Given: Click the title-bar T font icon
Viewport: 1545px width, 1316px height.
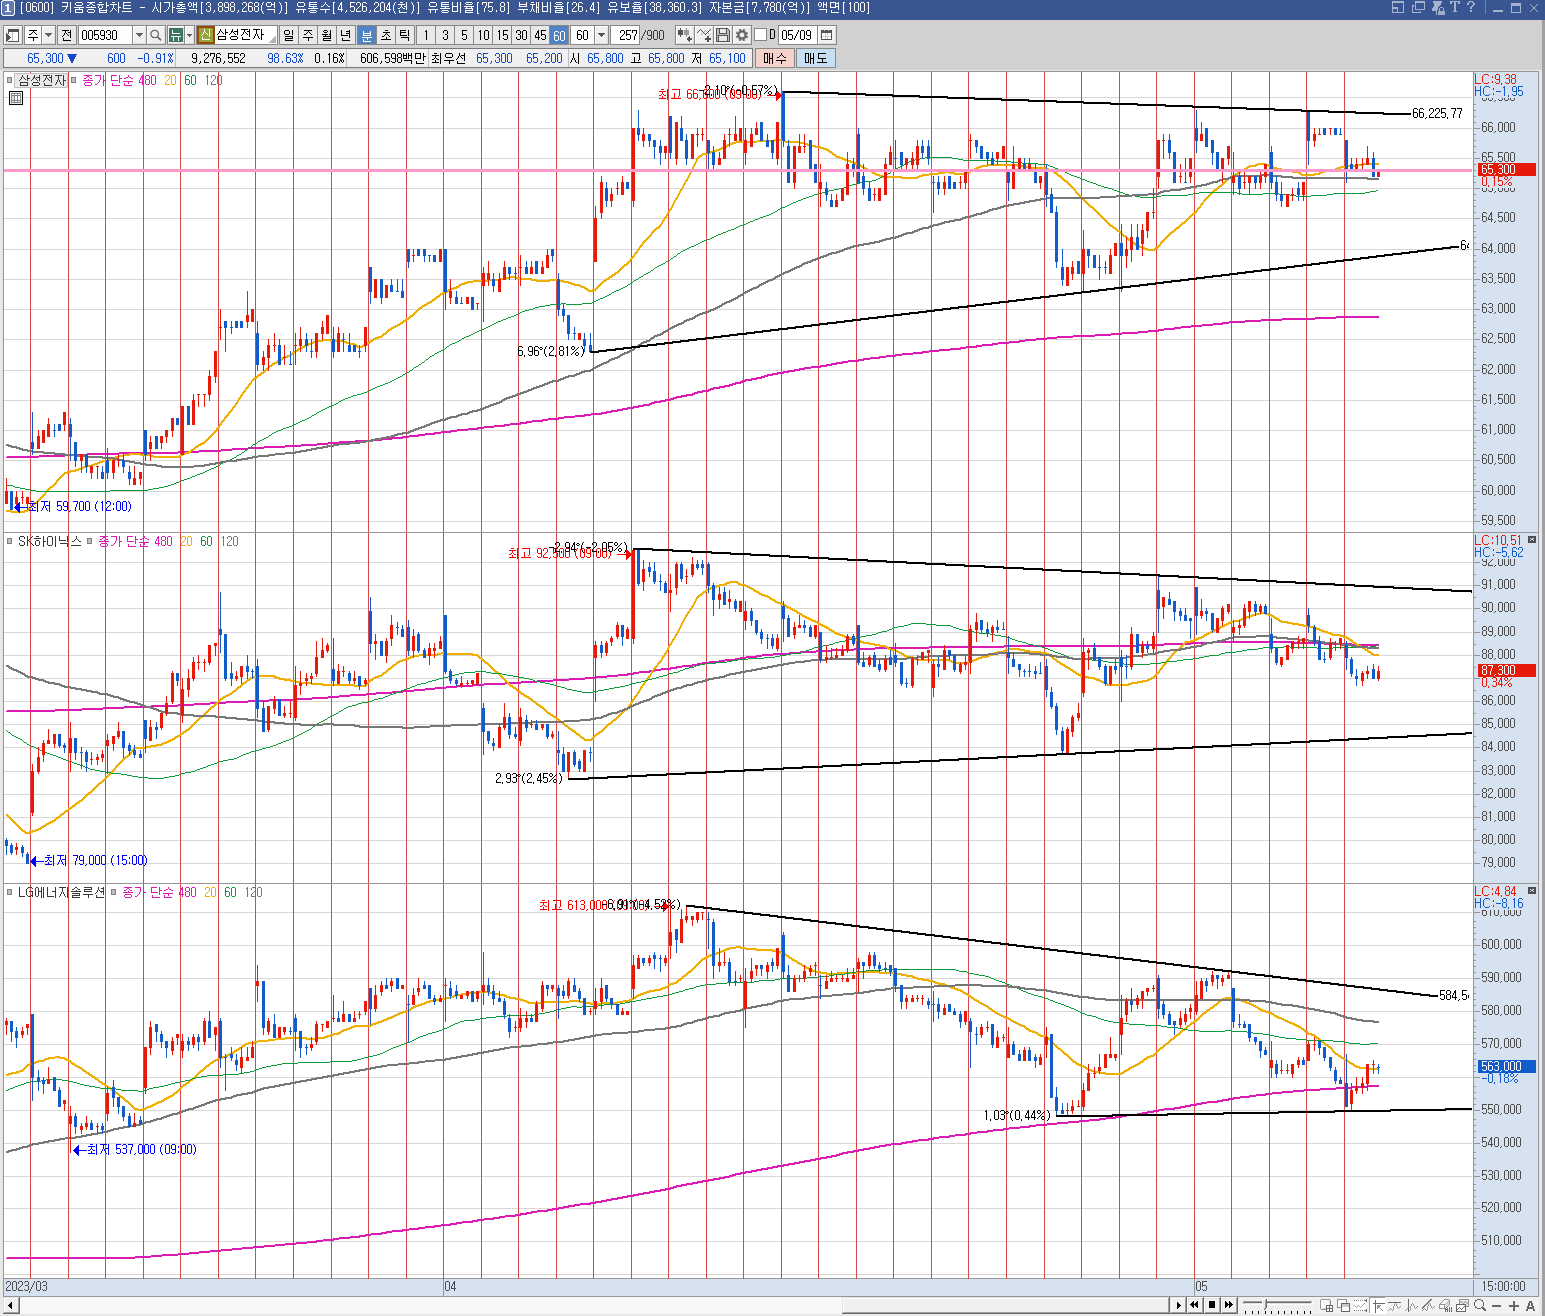Looking at the screenshot, I should tap(1455, 7).
